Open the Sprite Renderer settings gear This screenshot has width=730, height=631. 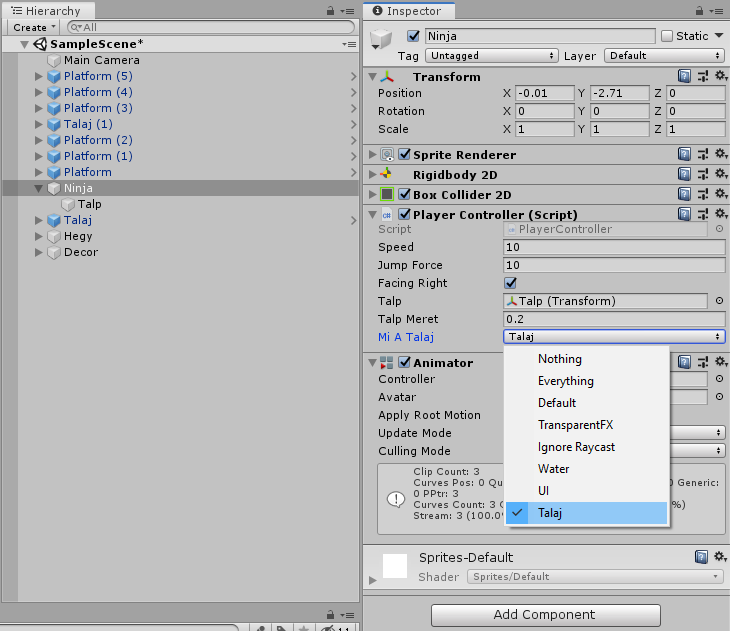(x=718, y=154)
